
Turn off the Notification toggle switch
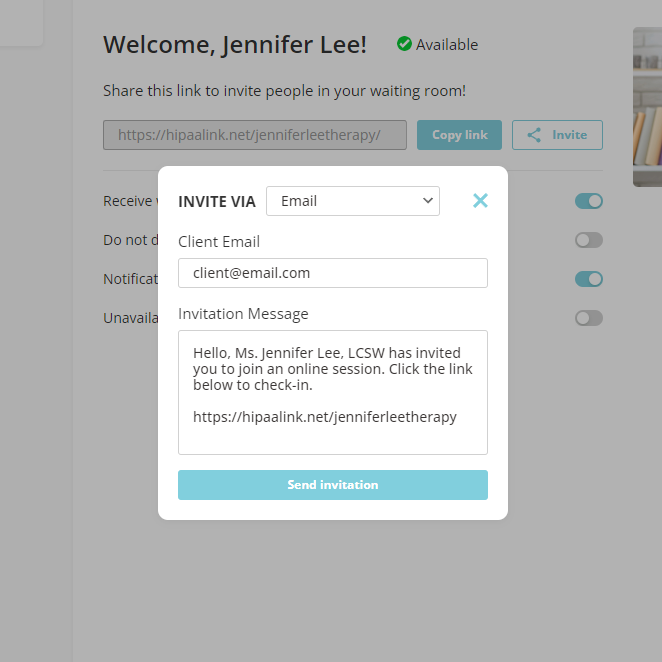pyautogui.click(x=589, y=279)
